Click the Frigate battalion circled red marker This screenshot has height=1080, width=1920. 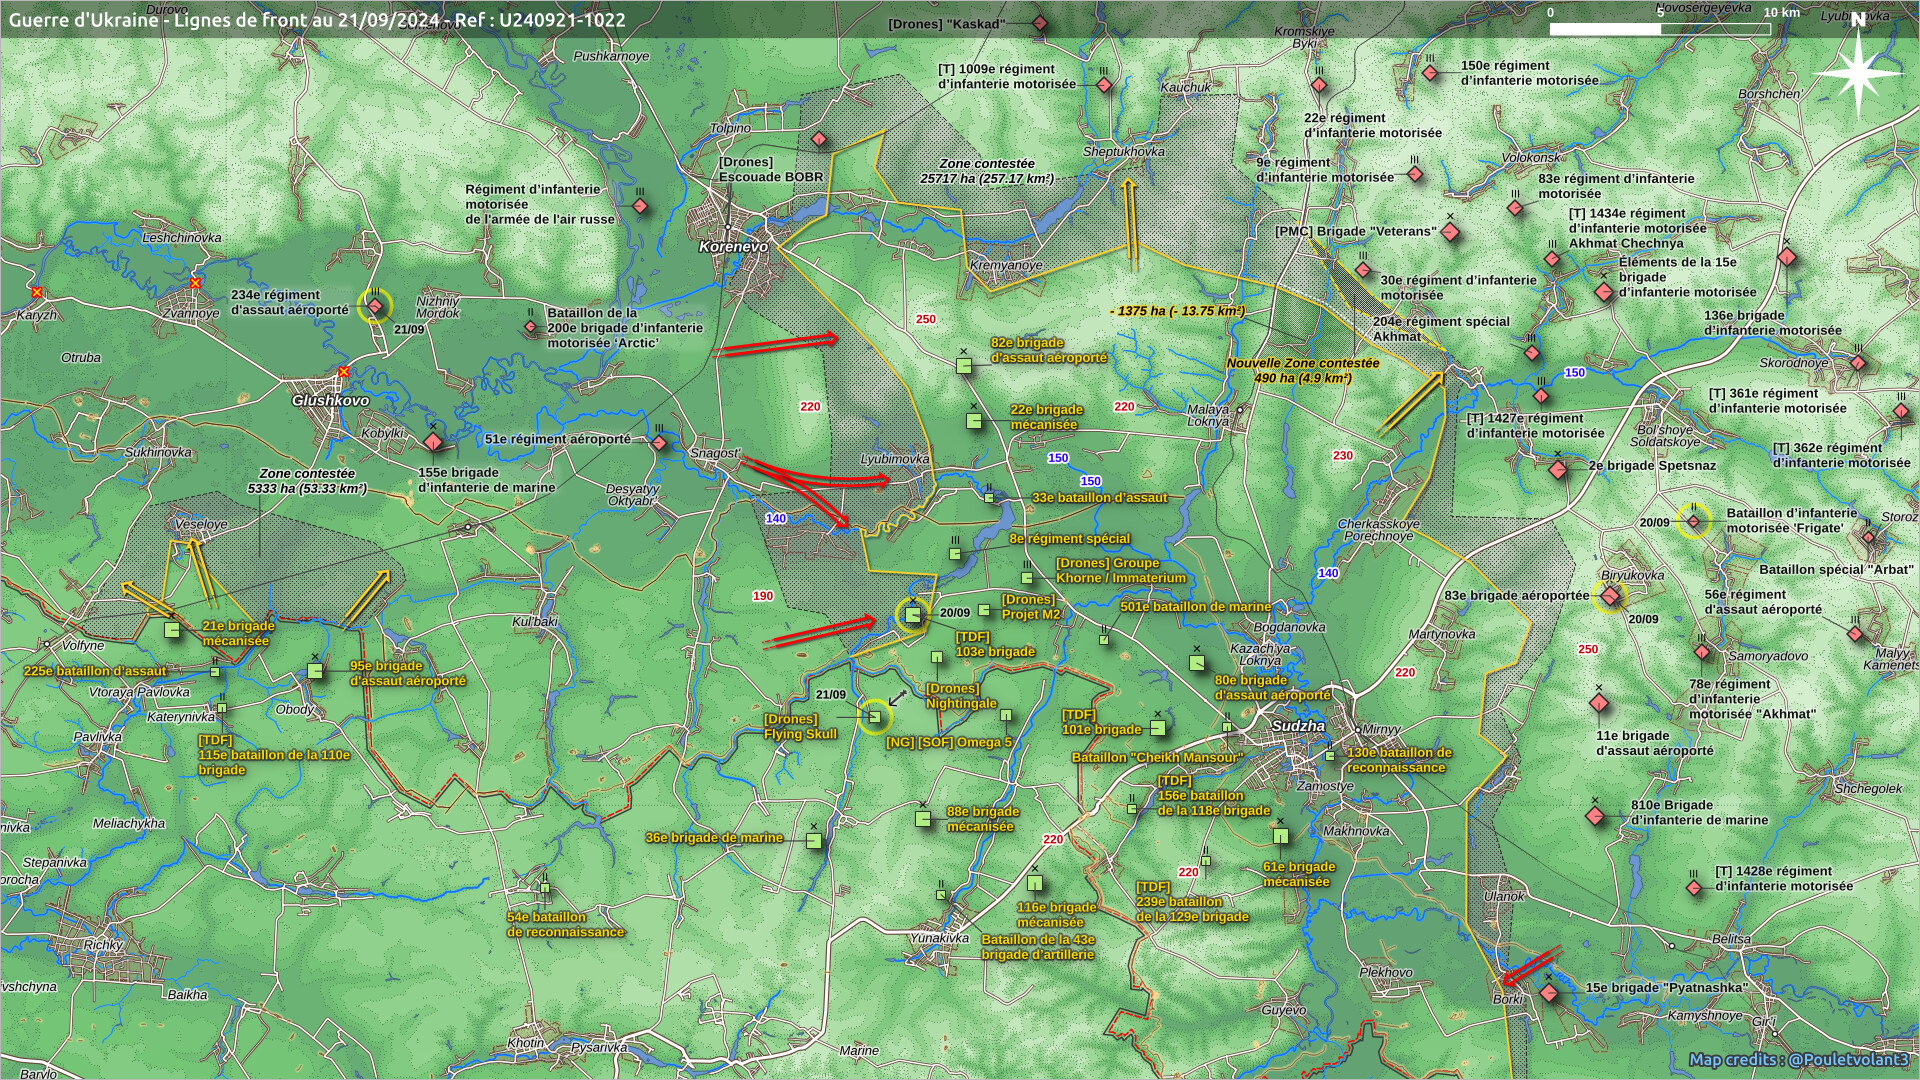(x=1693, y=521)
